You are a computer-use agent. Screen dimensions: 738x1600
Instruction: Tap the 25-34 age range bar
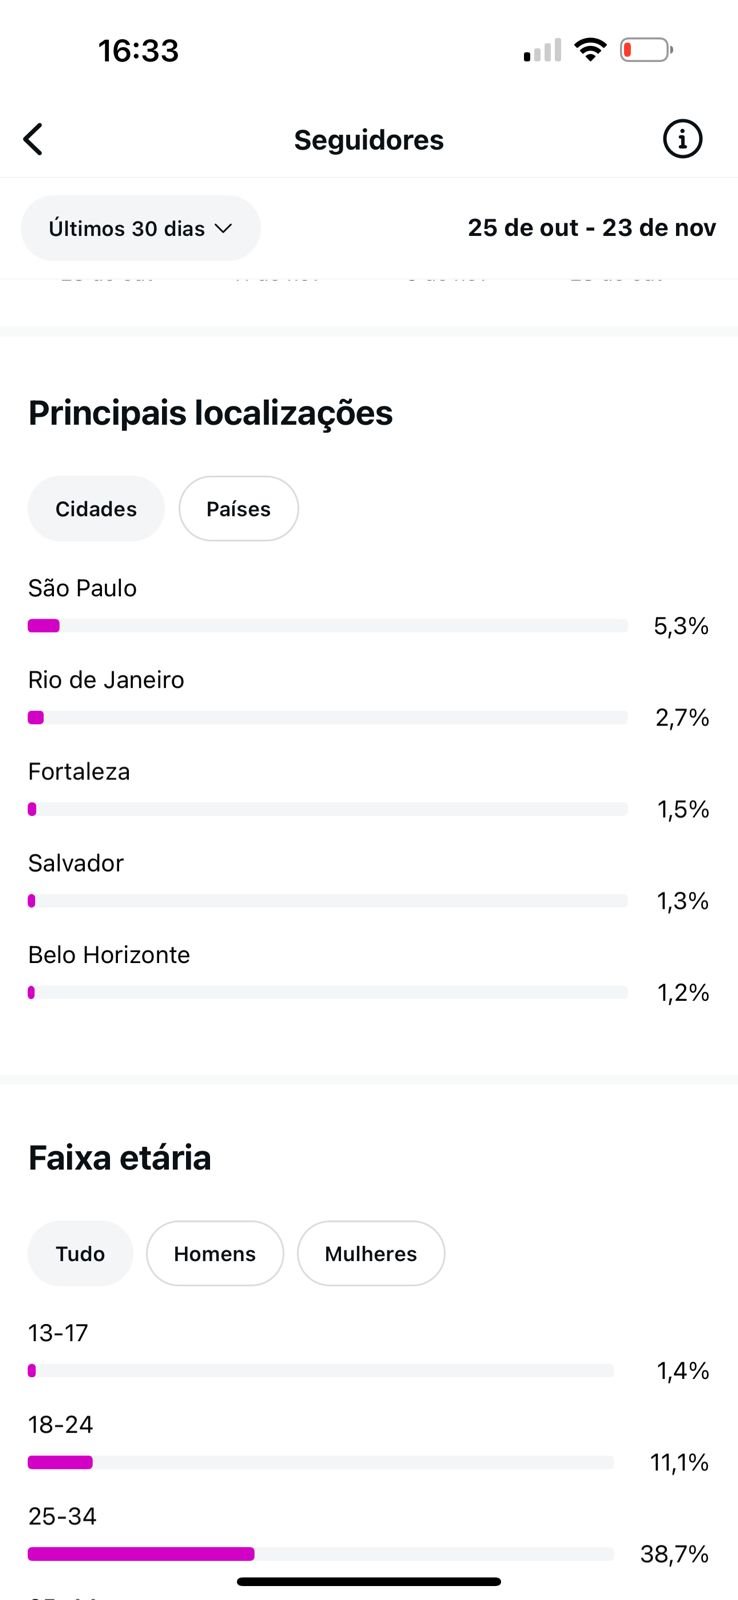(x=320, y=1554)
